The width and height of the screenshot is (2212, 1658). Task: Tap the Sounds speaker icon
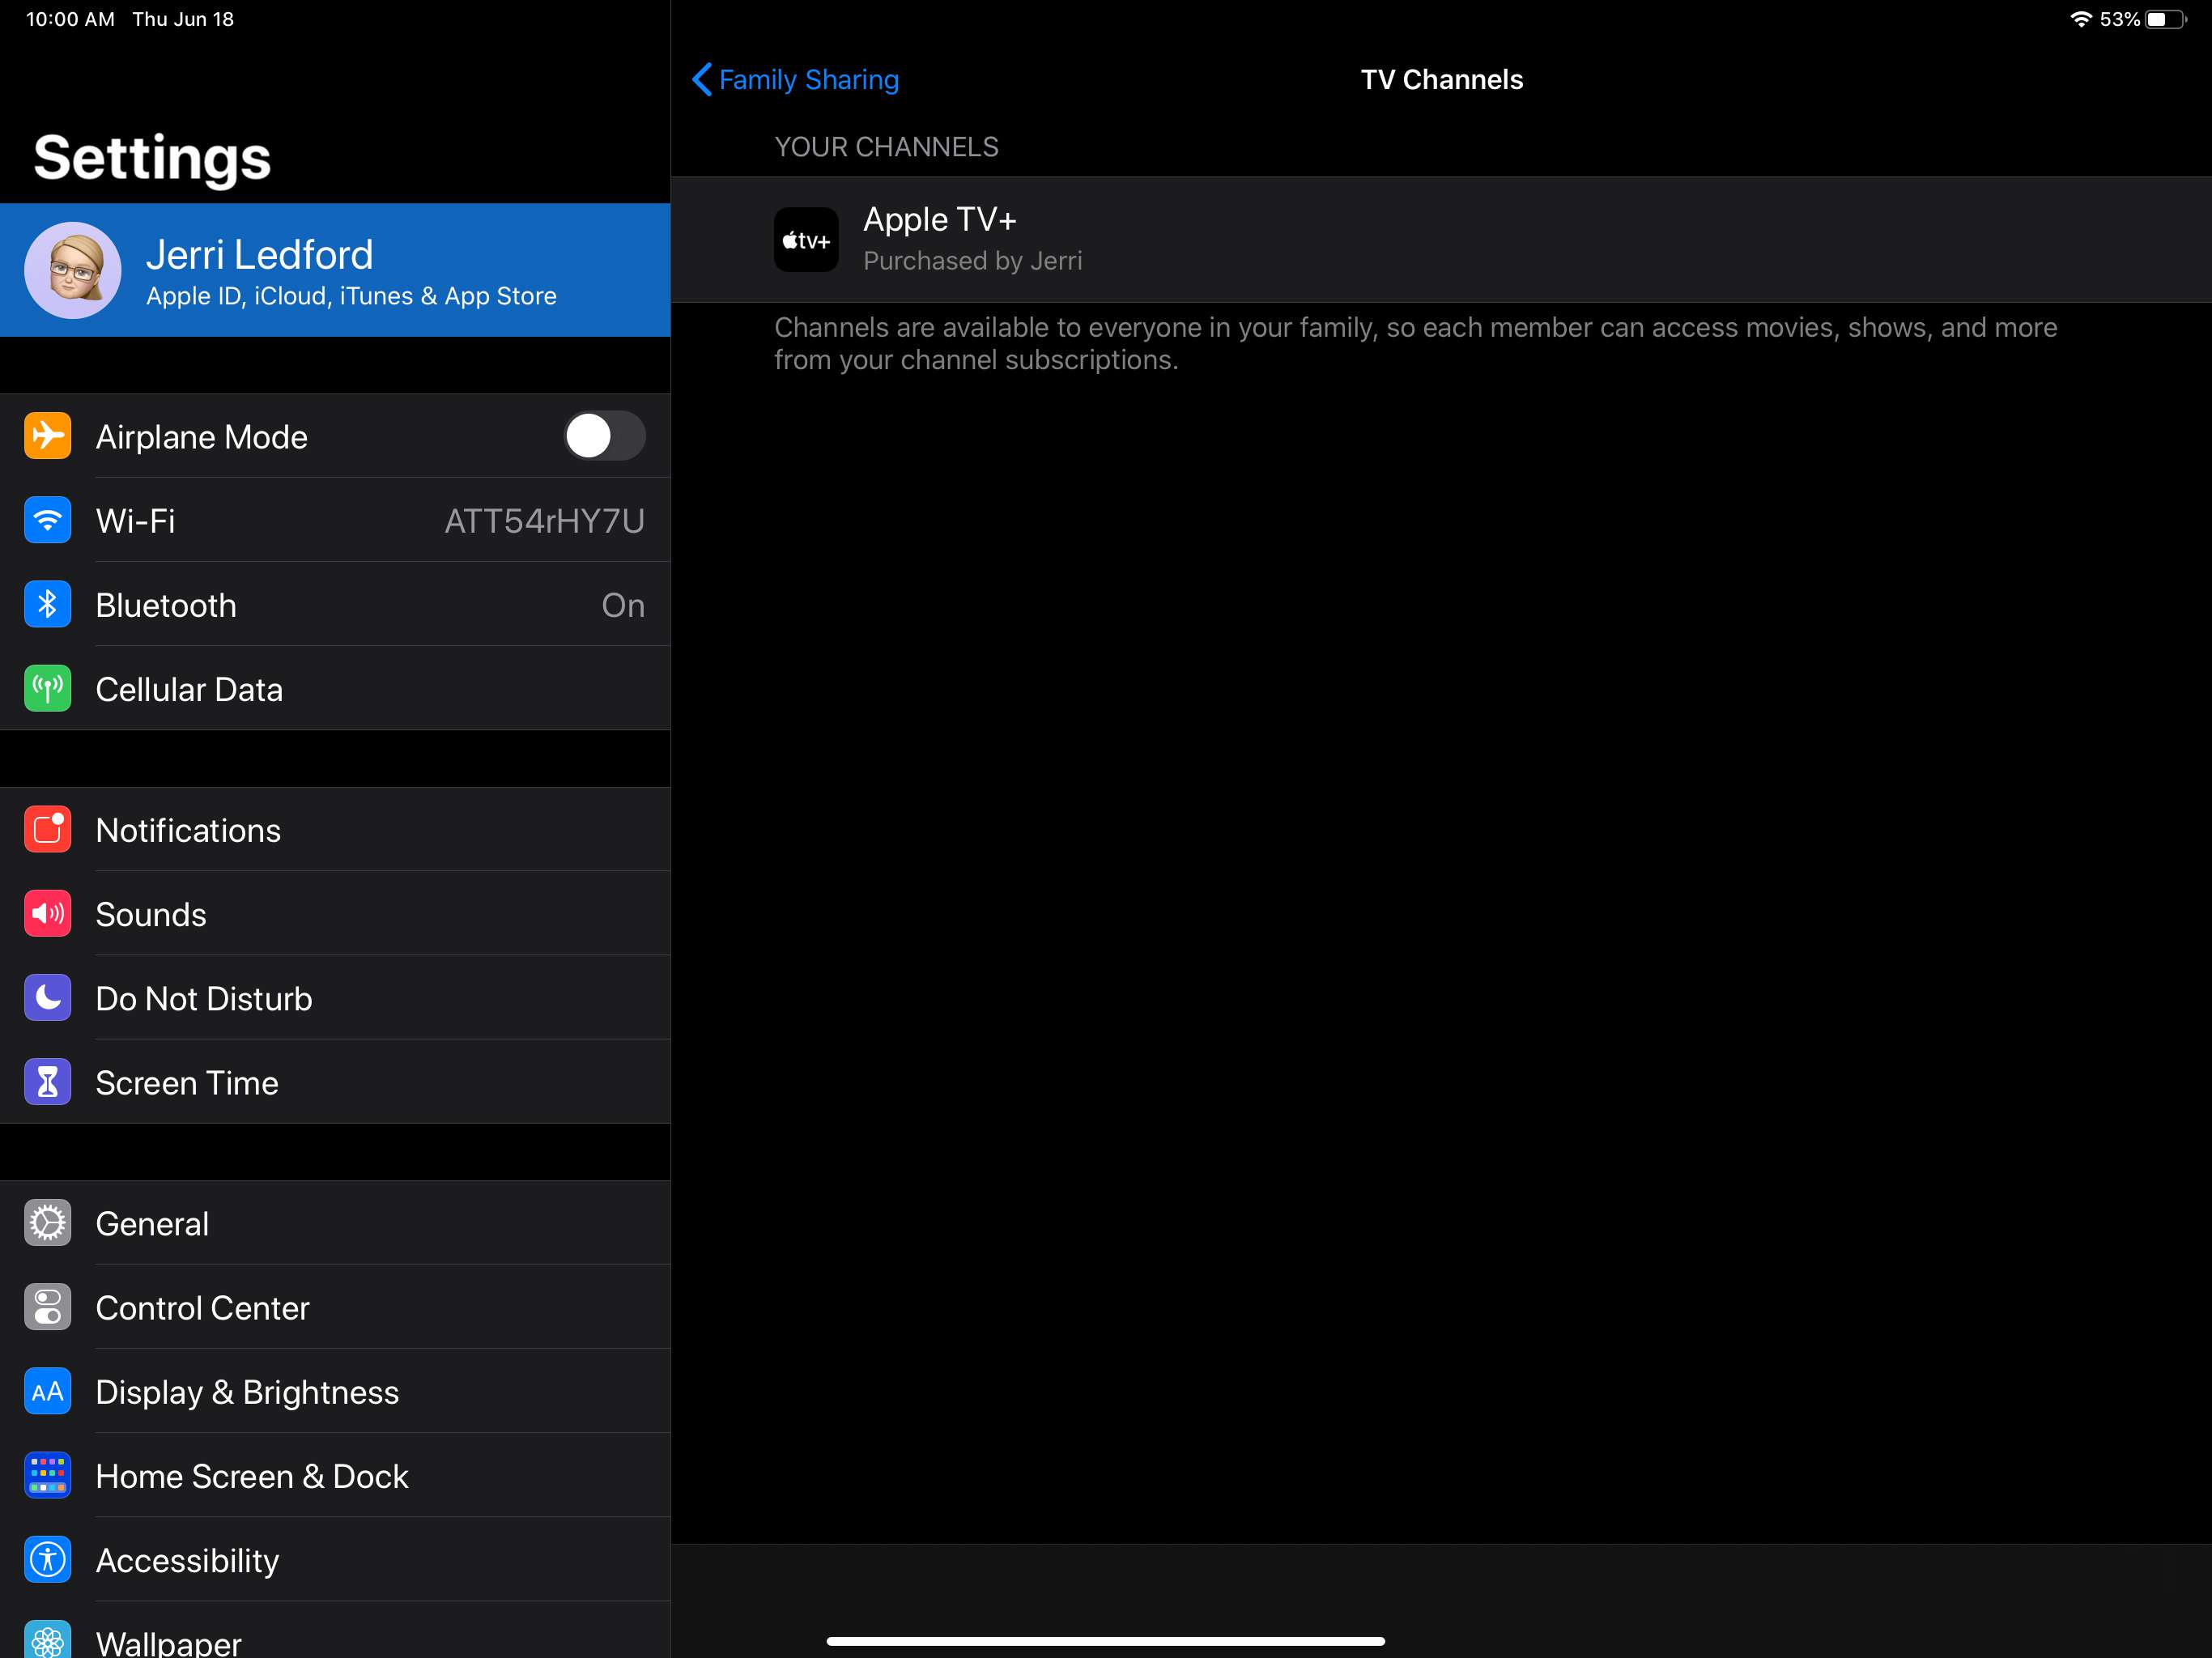(x=47, y=913)
